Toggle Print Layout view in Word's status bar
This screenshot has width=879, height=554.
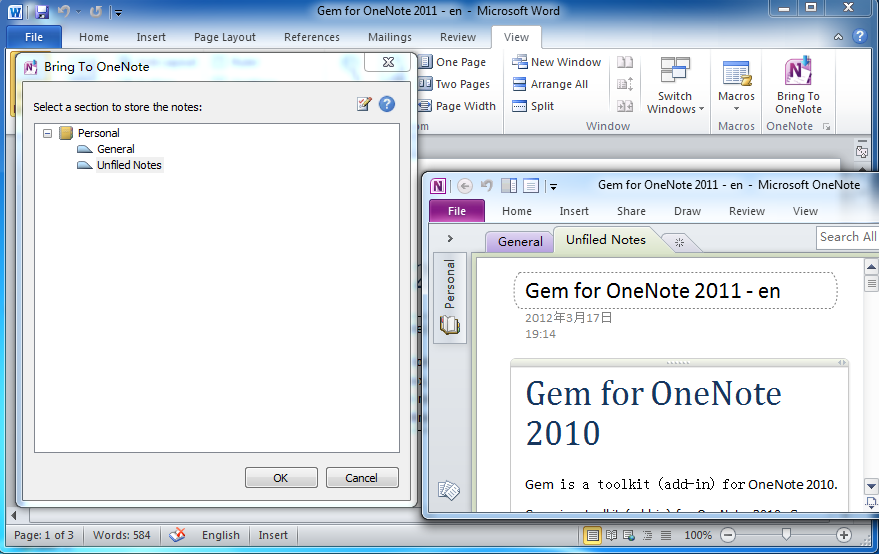pyautogui.click(x=593, y=535)
